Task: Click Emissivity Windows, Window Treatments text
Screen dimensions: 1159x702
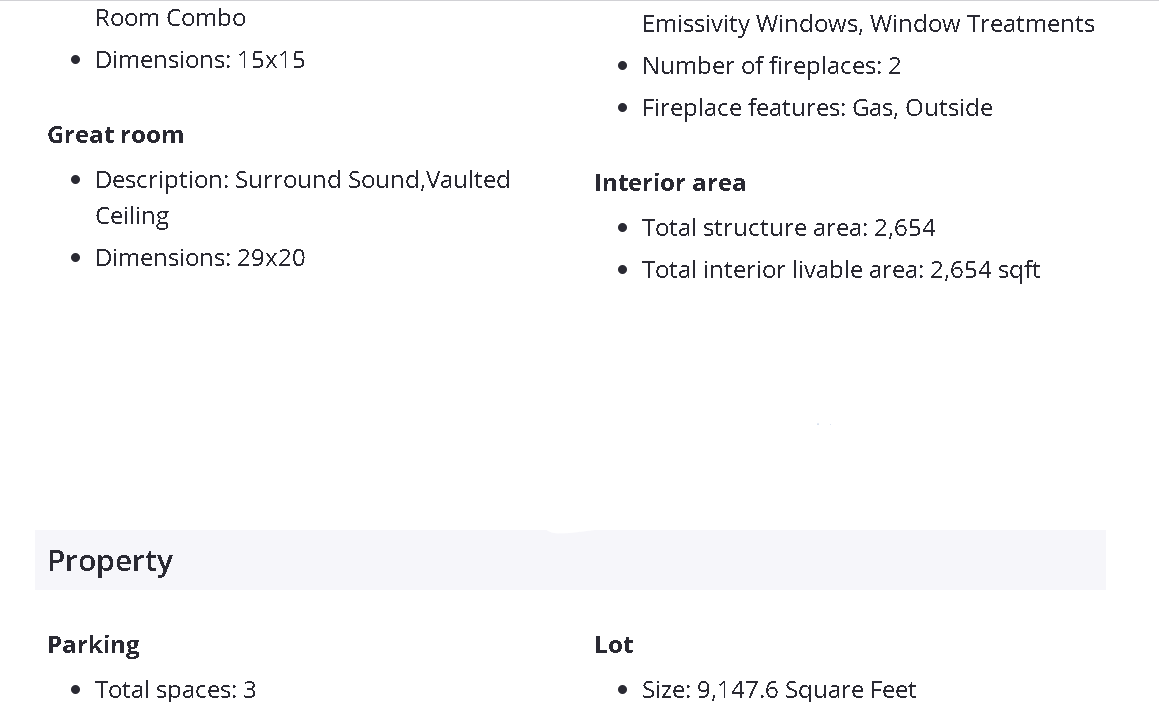Action: 868,24
